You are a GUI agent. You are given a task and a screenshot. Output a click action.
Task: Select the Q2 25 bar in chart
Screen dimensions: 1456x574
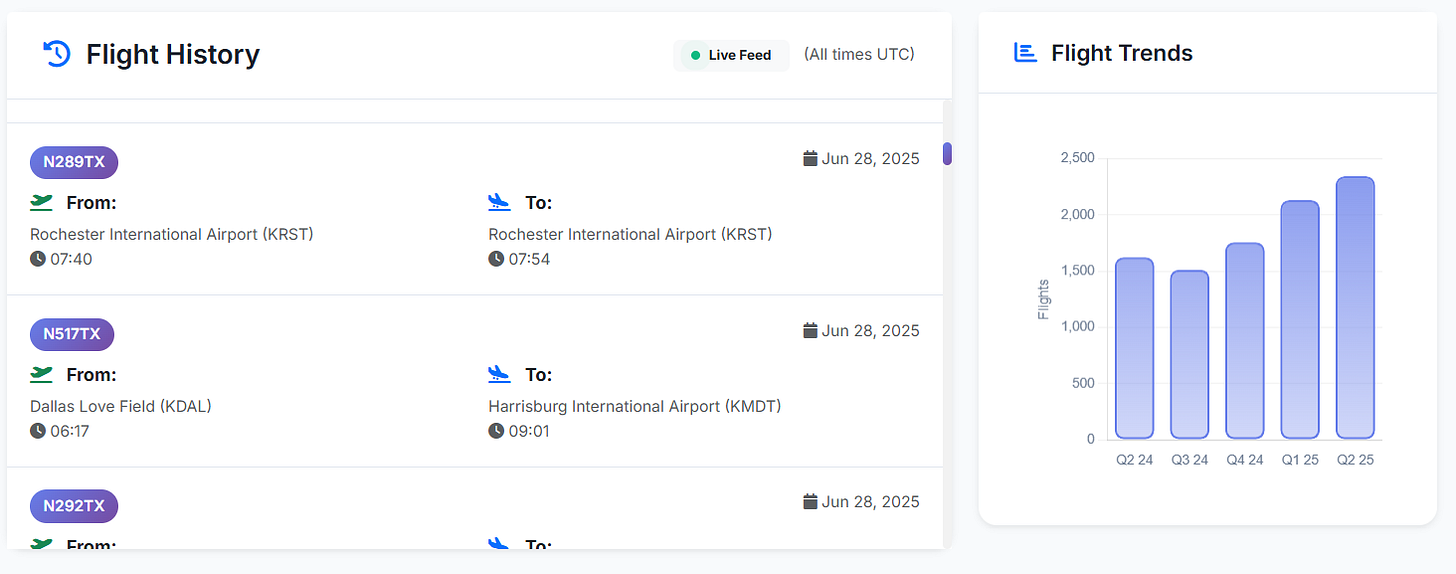[1355, 308]
